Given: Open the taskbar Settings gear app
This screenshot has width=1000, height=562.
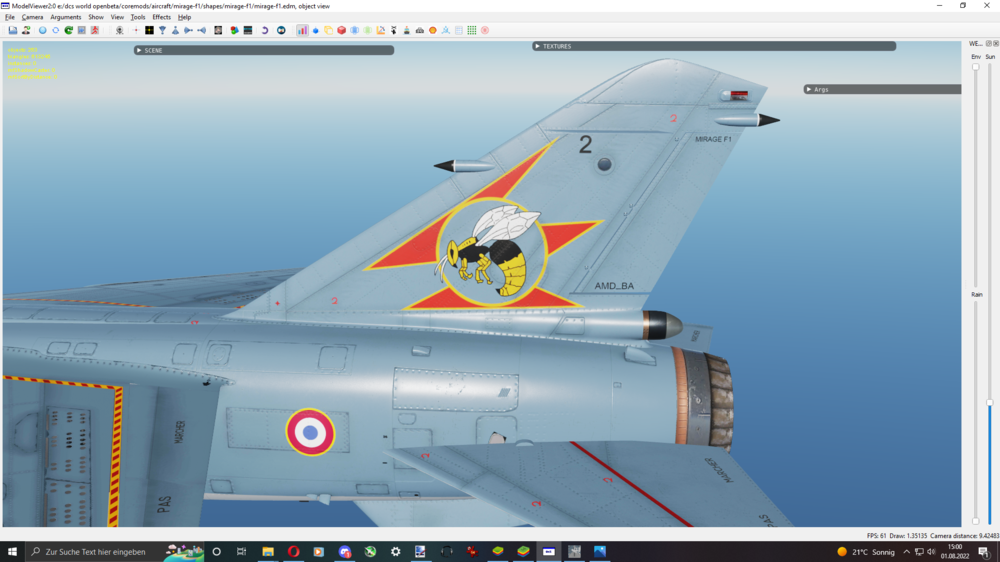Looking at the screenshot, I should (395, 552).
